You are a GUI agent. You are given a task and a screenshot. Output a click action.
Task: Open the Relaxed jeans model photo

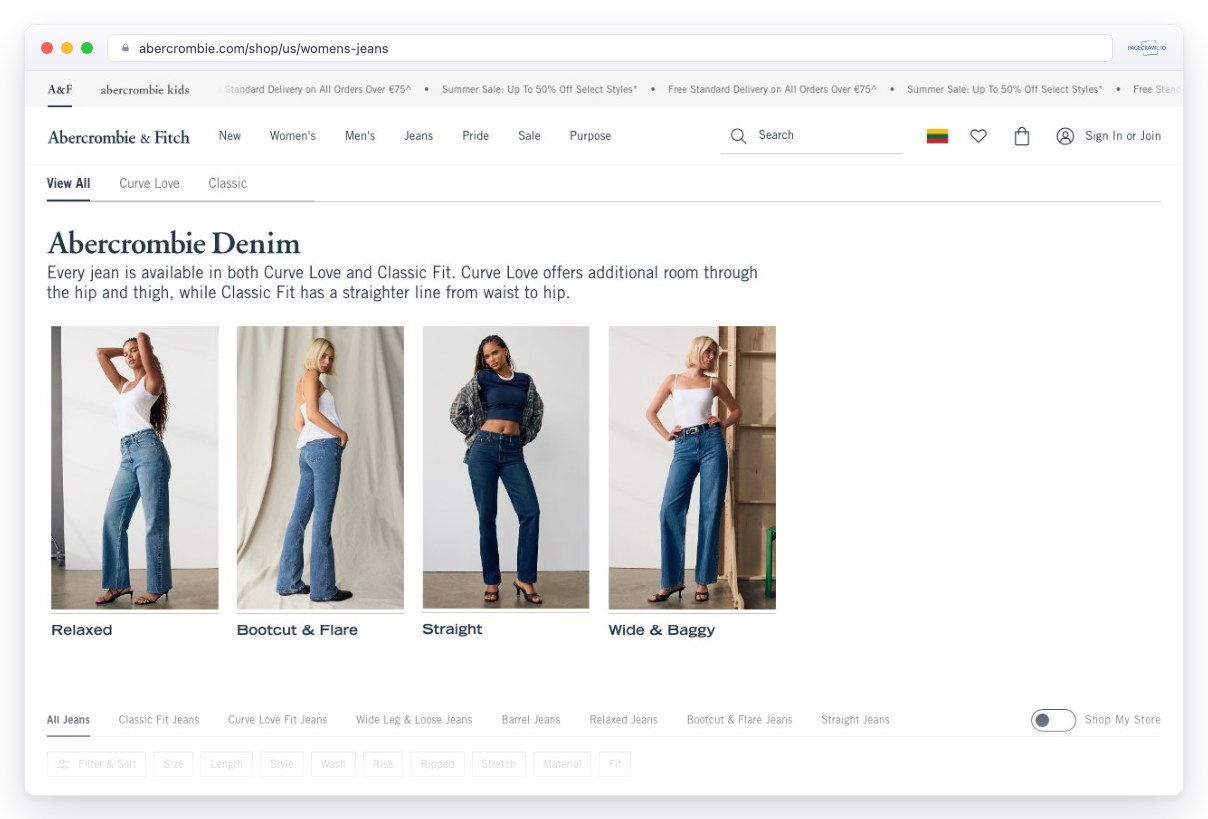point(135,468)
